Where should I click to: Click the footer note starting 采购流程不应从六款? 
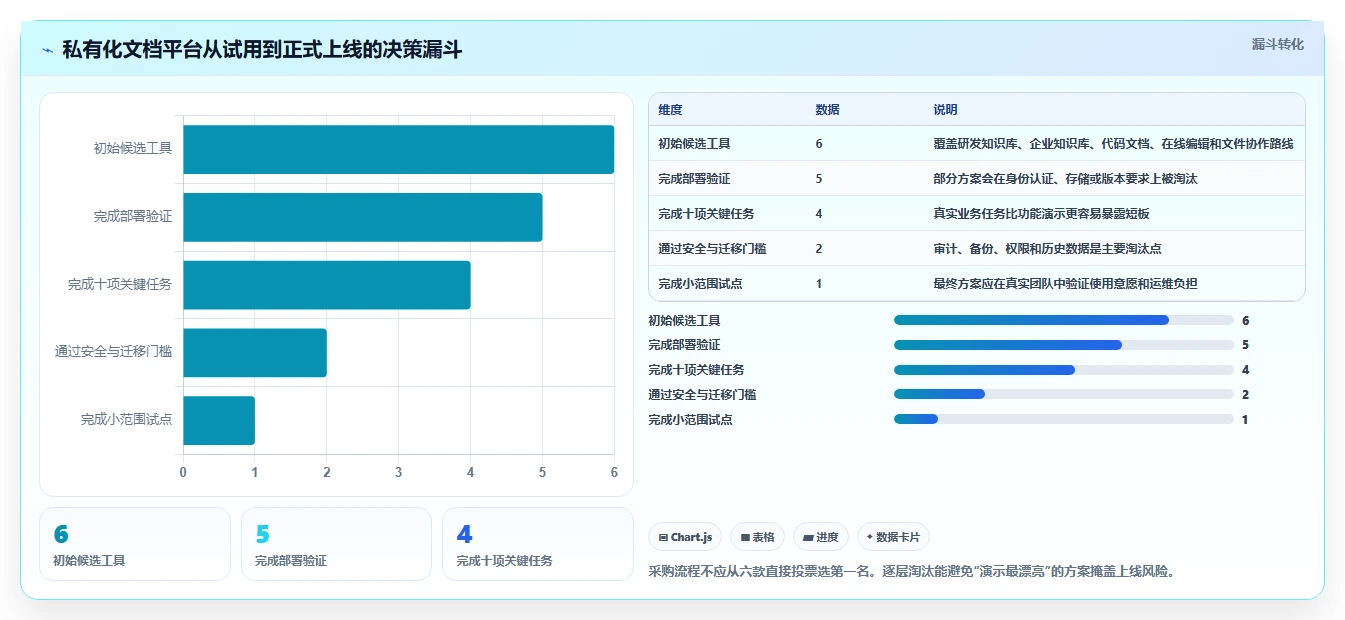coord(911,572)
